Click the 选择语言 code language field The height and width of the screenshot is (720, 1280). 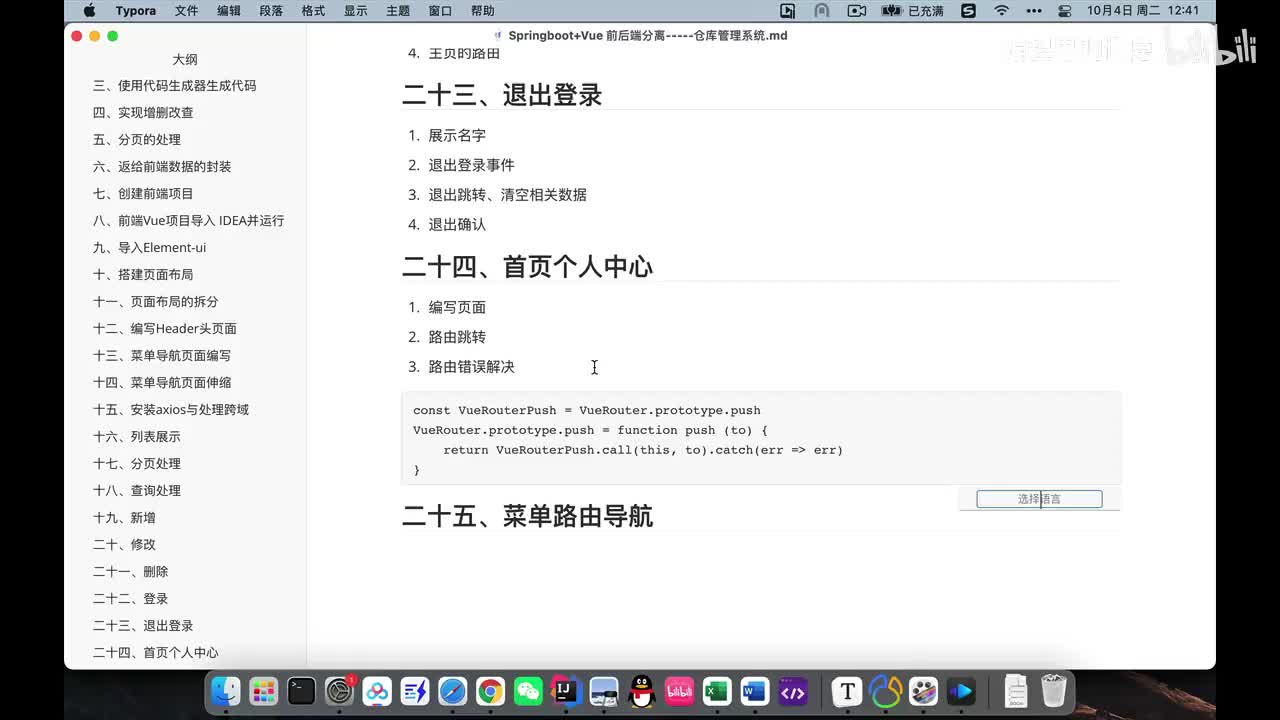tap(1039, 499)
